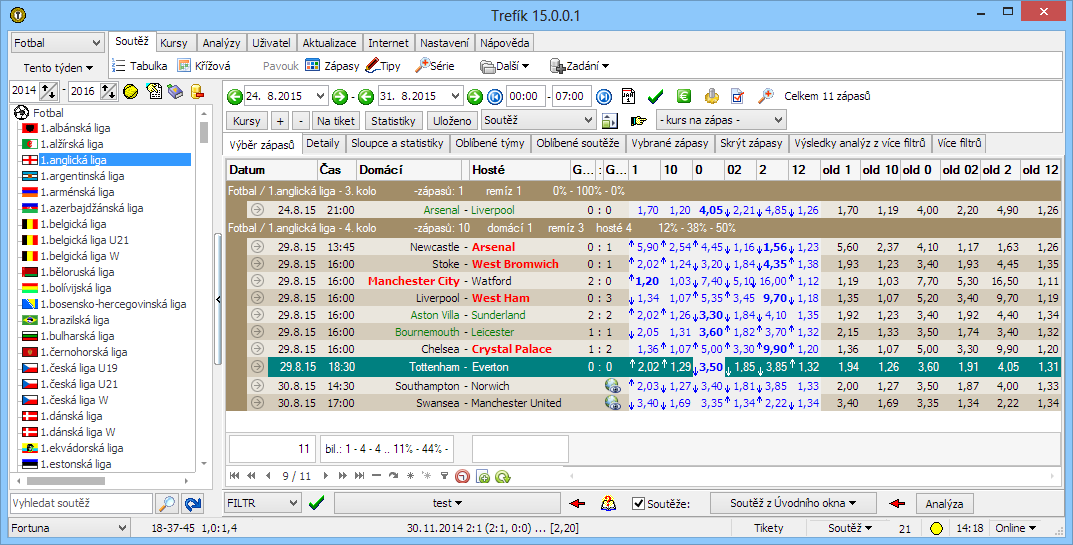Click the green checkmark in the date toolbar
Viewport: 1073px width, 545px height.
pyautogui.click(x=656, y=97)
